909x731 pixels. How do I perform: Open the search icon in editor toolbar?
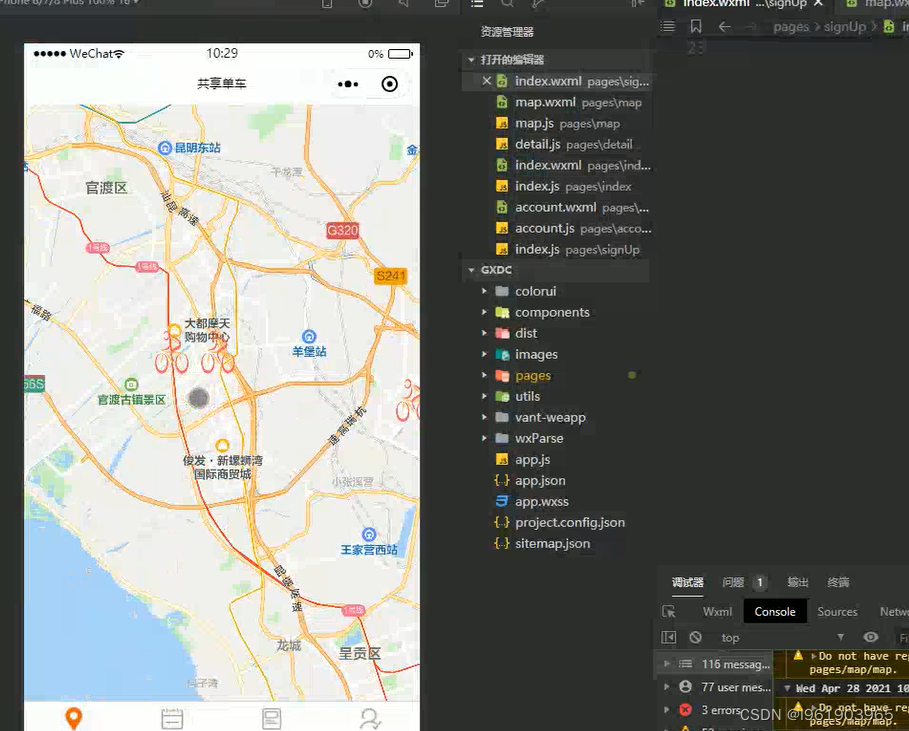507,3
